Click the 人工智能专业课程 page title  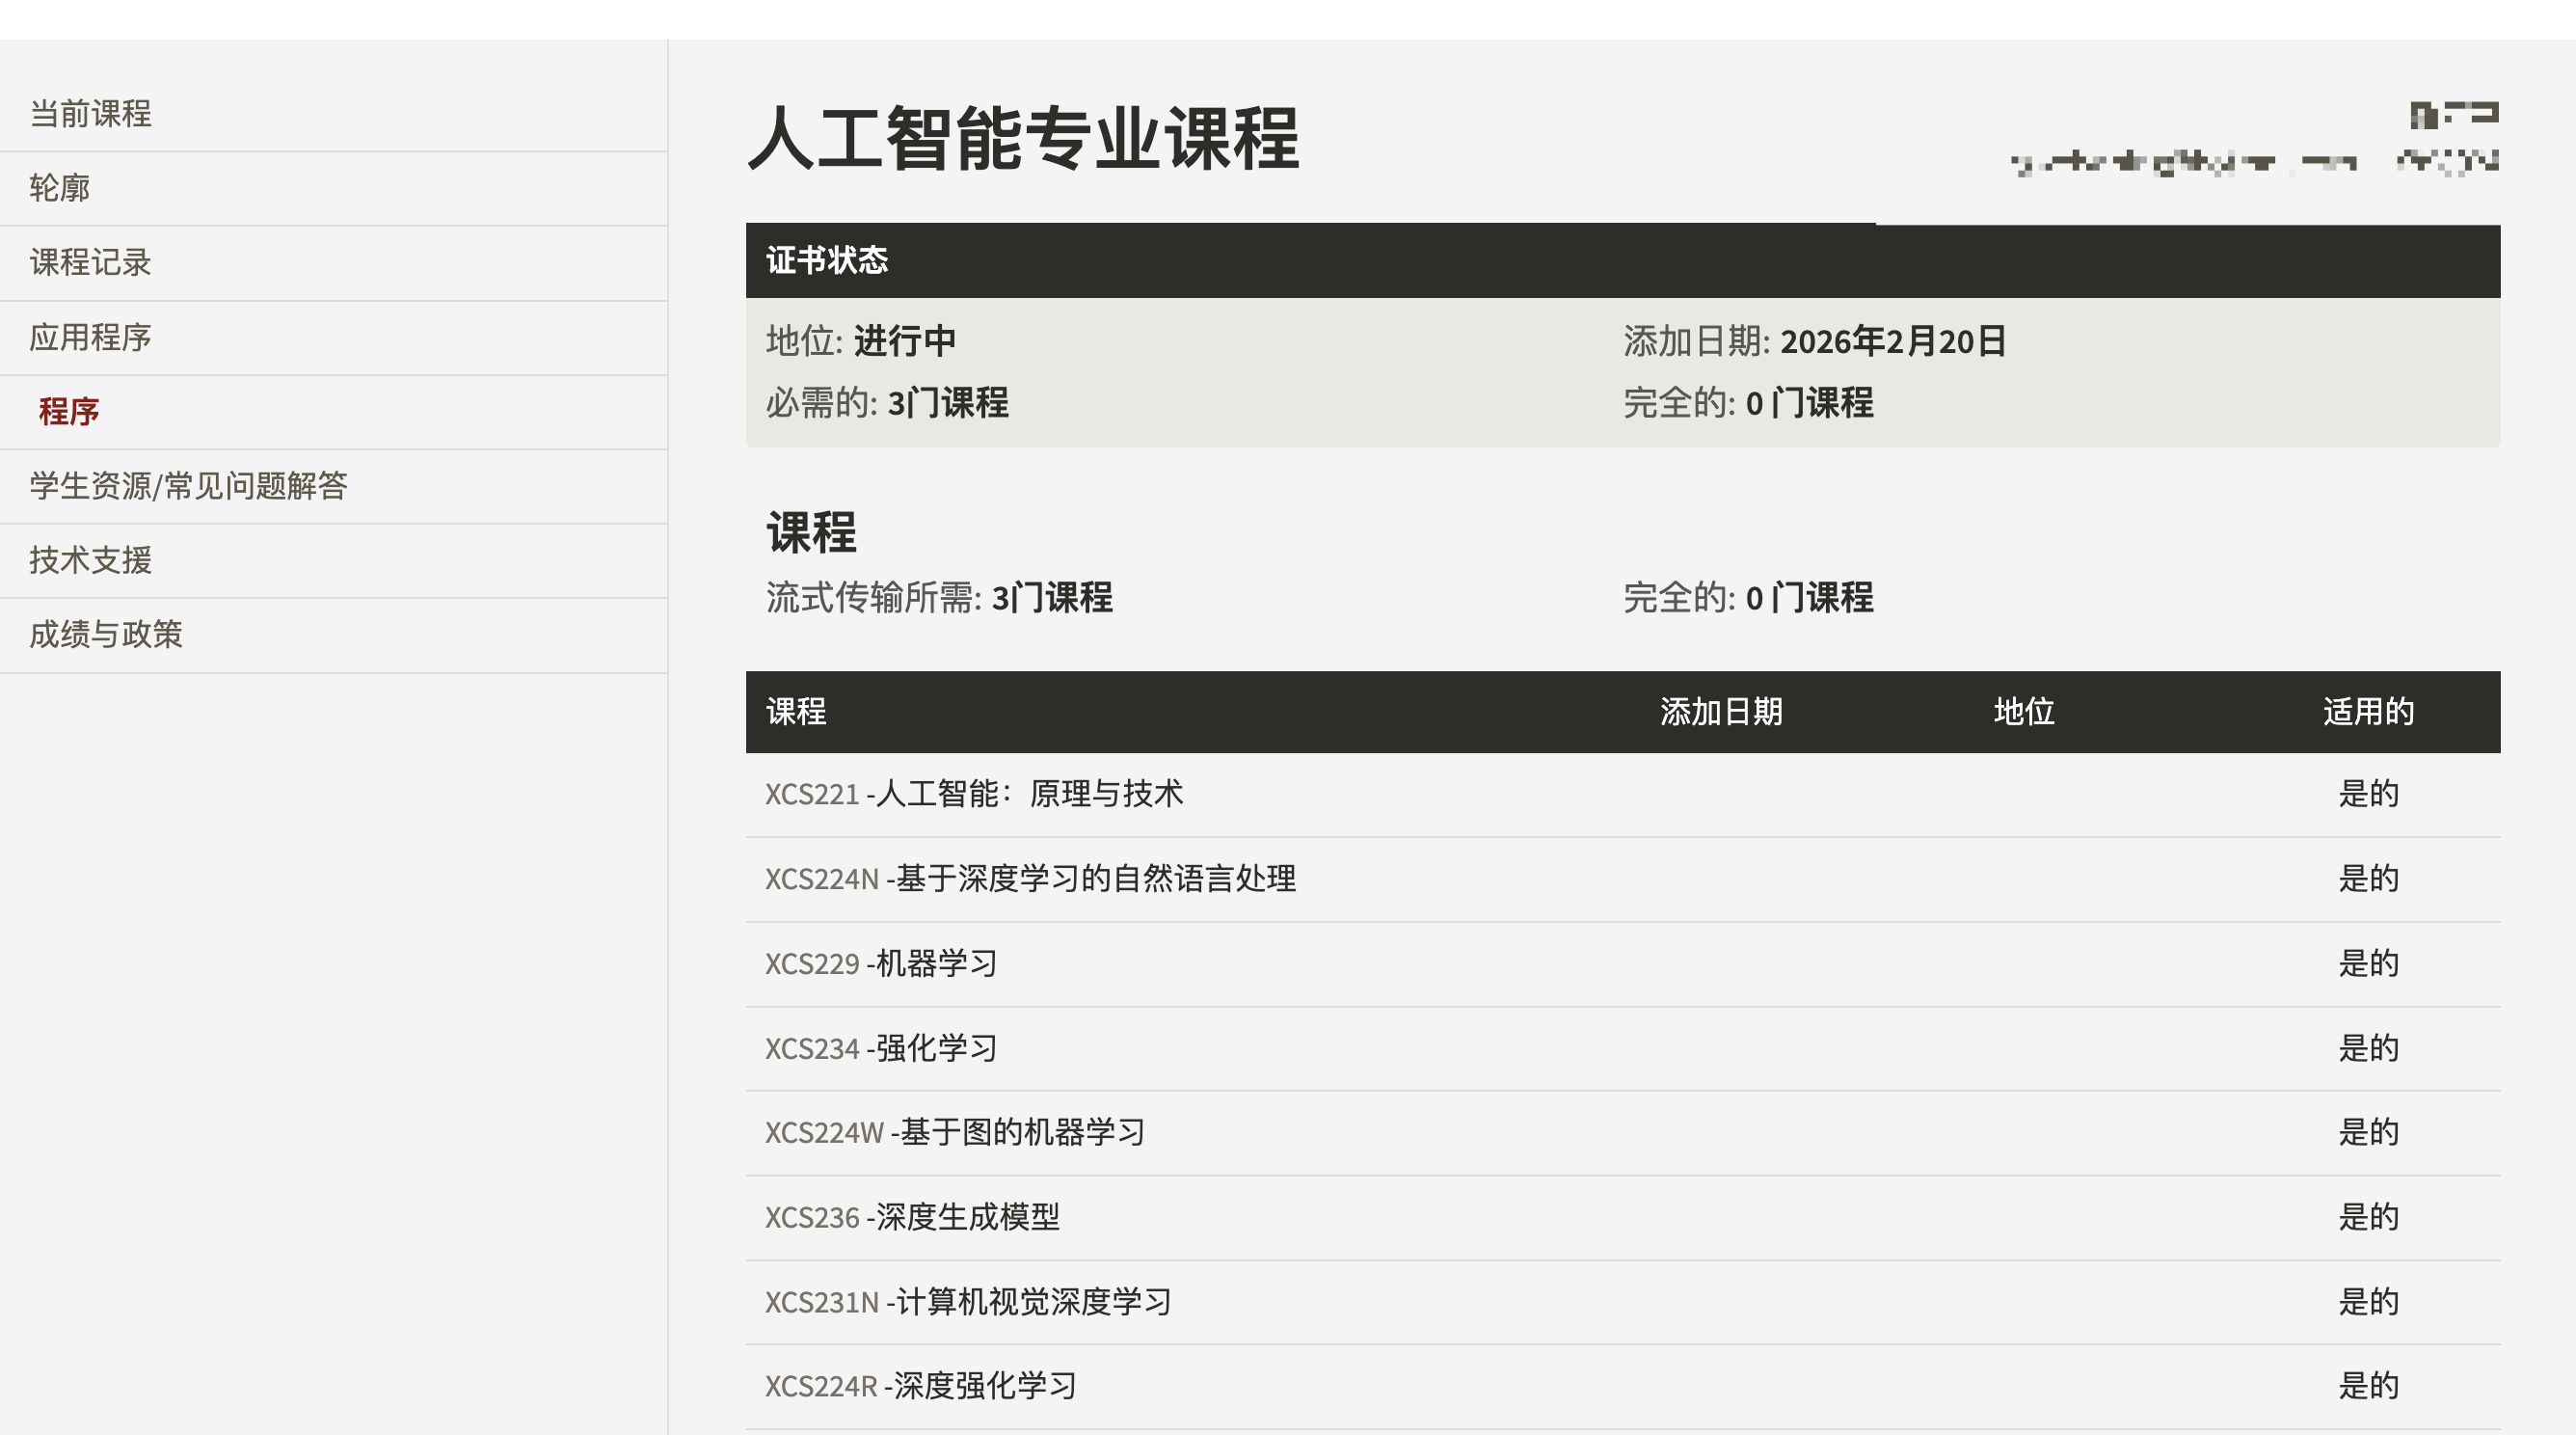(x=1023, y=138)
